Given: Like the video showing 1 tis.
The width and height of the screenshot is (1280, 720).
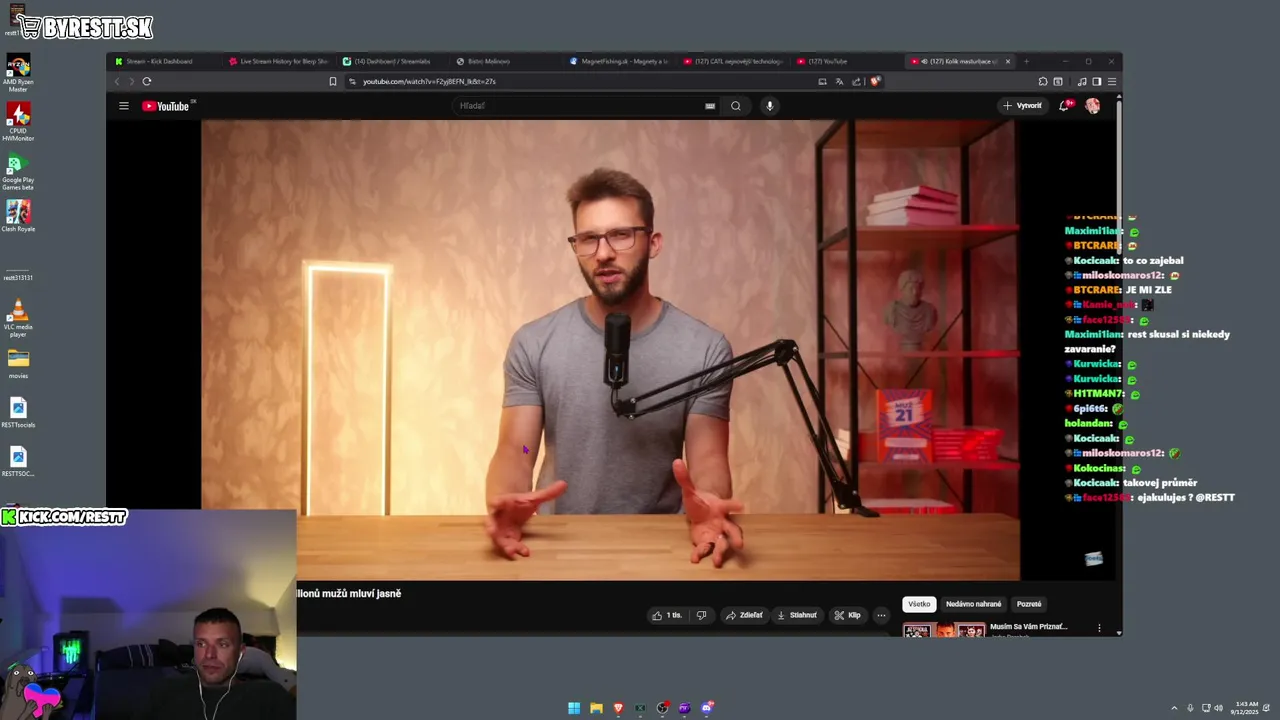Looking at the screenshot, I should click(667, 615).
